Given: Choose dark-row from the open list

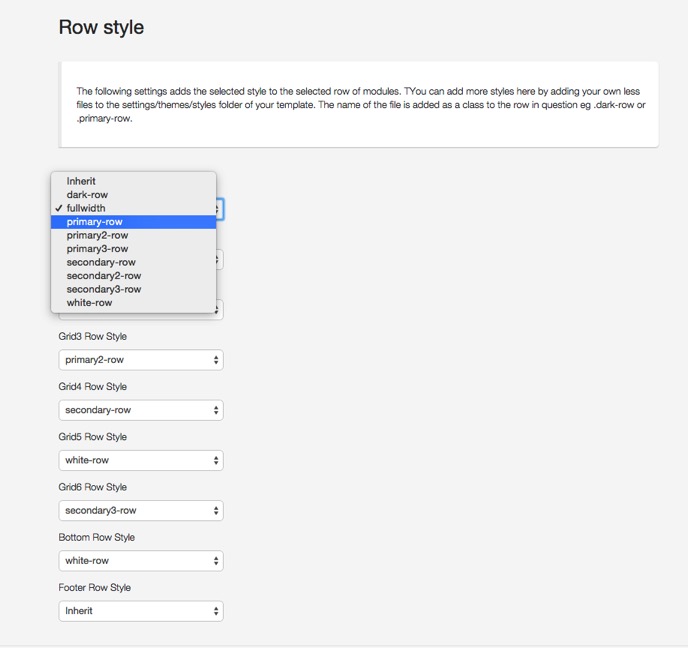Looking at the screenshot, I should [x=133, y=195].
